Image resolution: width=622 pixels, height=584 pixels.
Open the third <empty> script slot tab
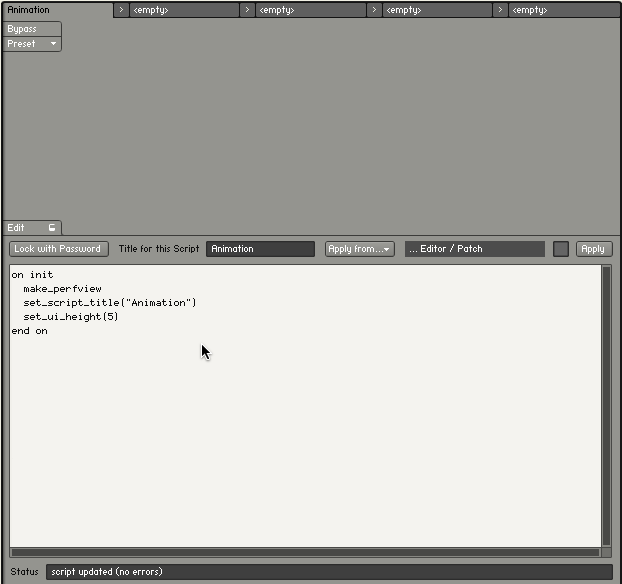tap(311, 10)
